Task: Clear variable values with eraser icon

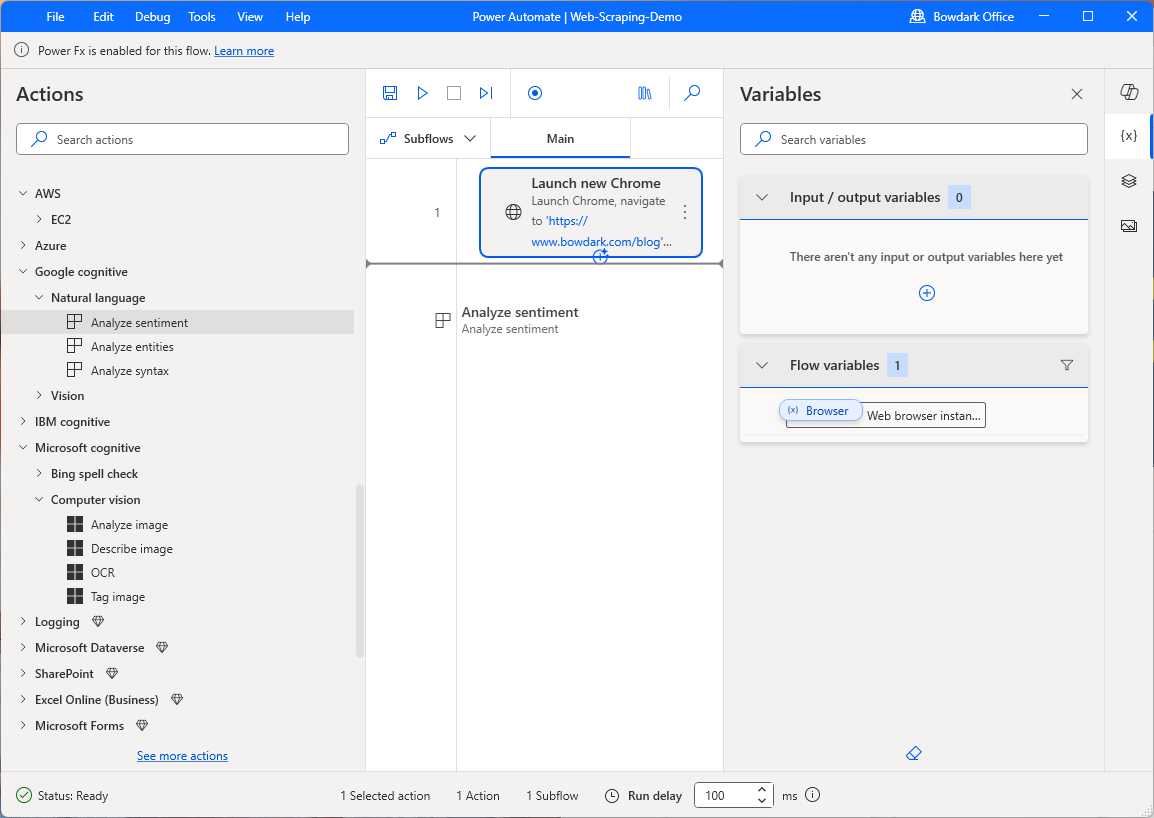Action: (x=913, y=753)
